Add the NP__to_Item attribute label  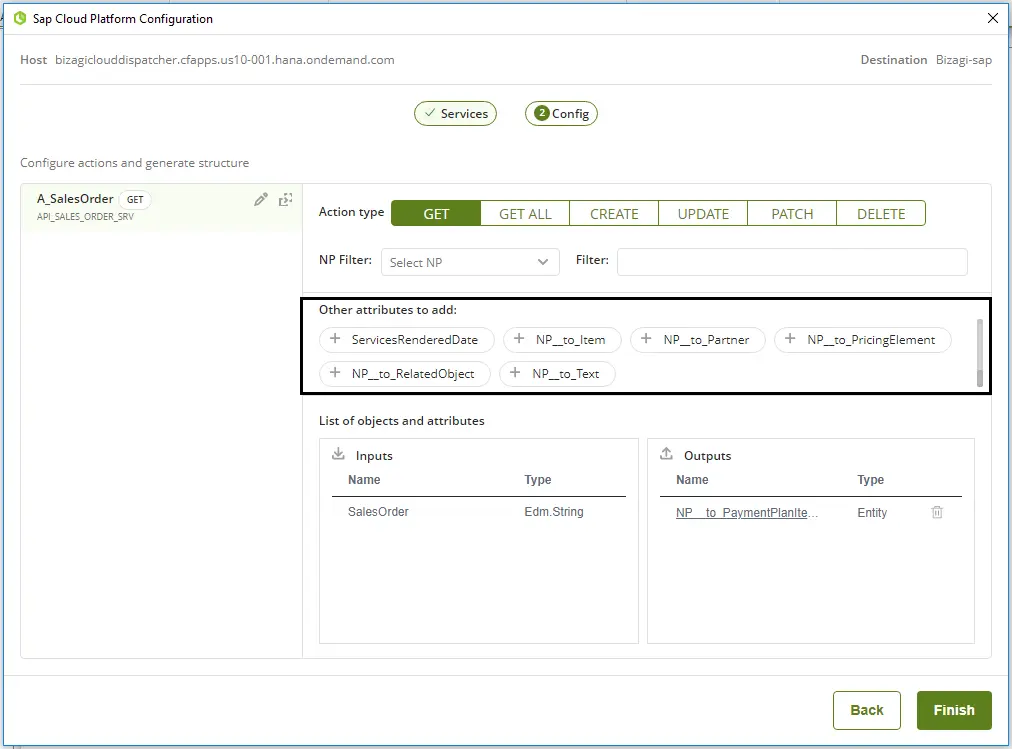point(571,340)
